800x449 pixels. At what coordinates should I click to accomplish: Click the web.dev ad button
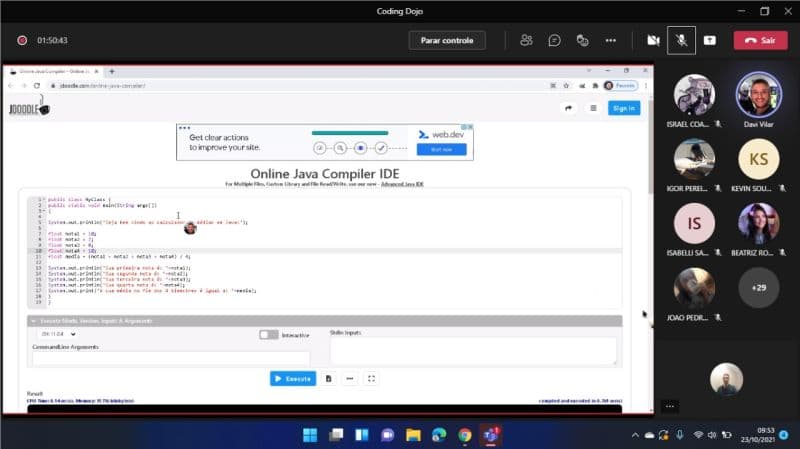pyautogui.click(x=441, y=149)
